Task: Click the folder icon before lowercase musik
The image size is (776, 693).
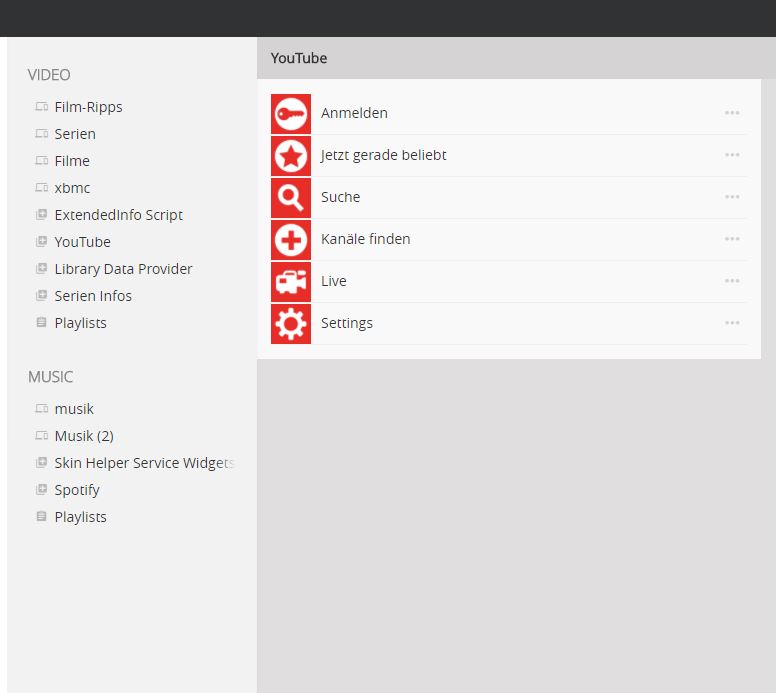Action: (x=42, y=408)
